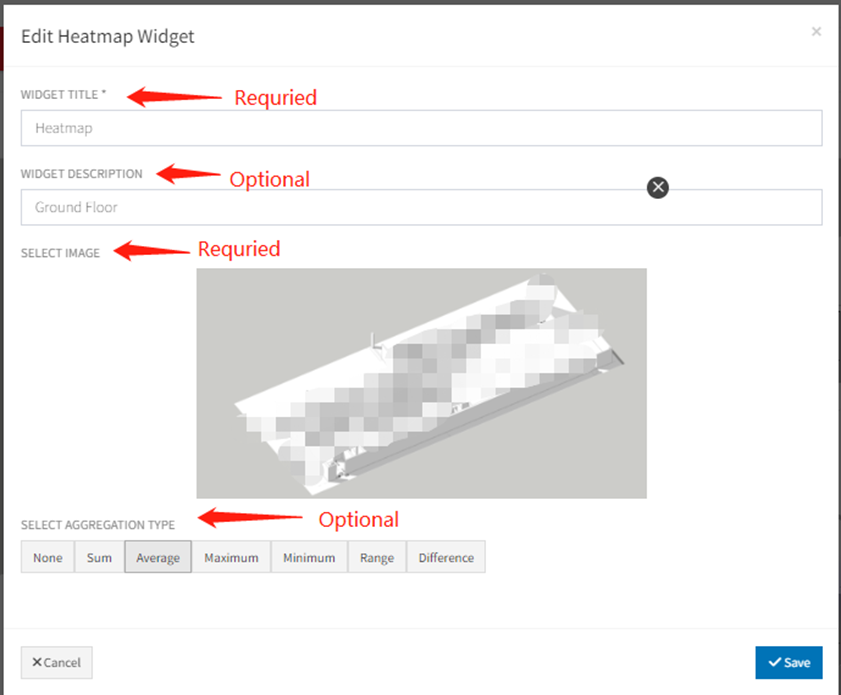The width and height of the screenshot is (841, 695).
Task: Select Sum aggregation type
Action: 99,558
